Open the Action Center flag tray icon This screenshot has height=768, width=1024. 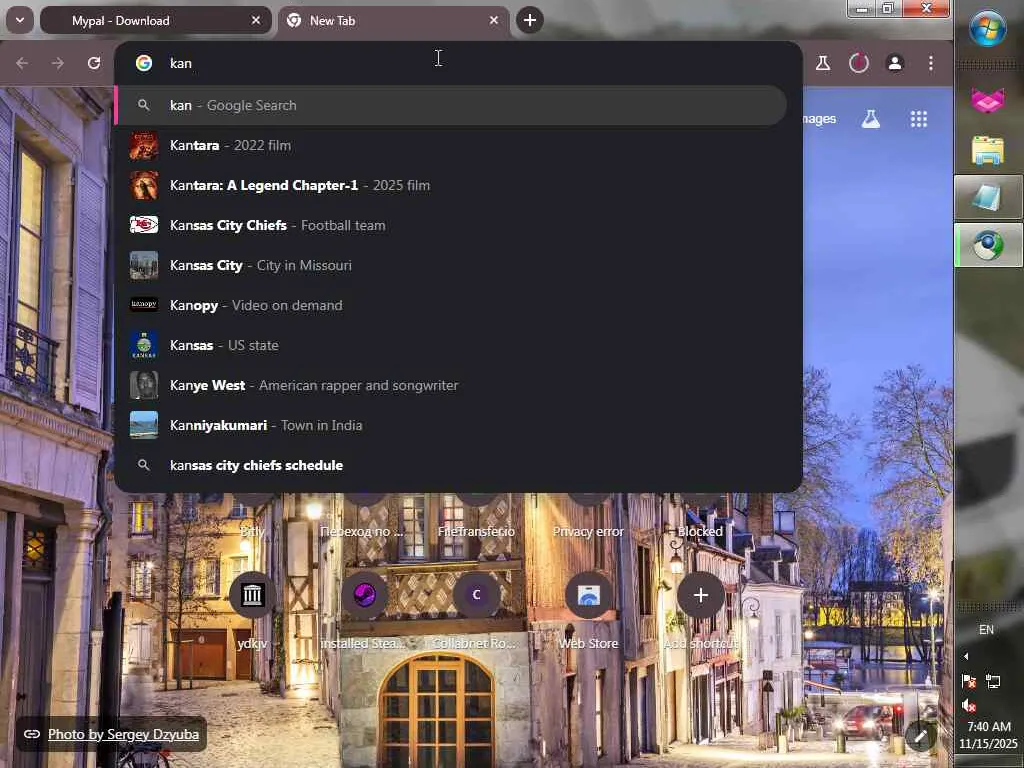pos(968,682)
